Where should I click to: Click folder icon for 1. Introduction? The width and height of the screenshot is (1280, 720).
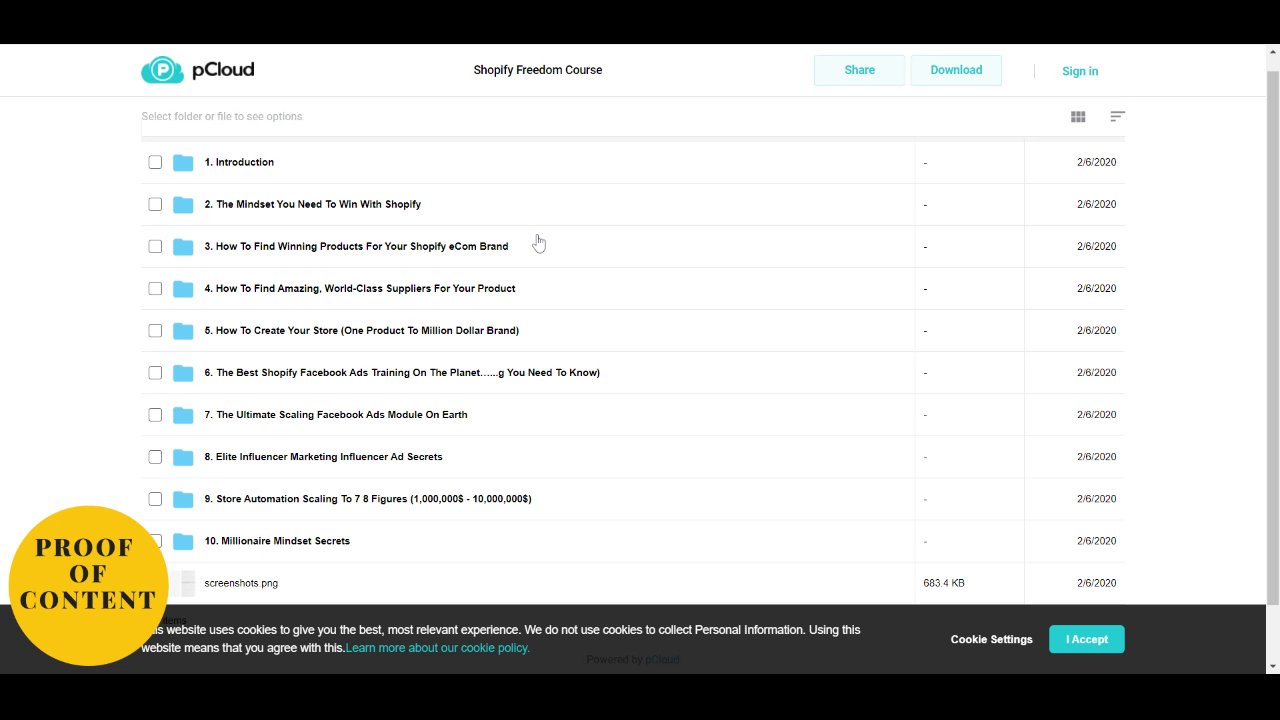point(183,162)
